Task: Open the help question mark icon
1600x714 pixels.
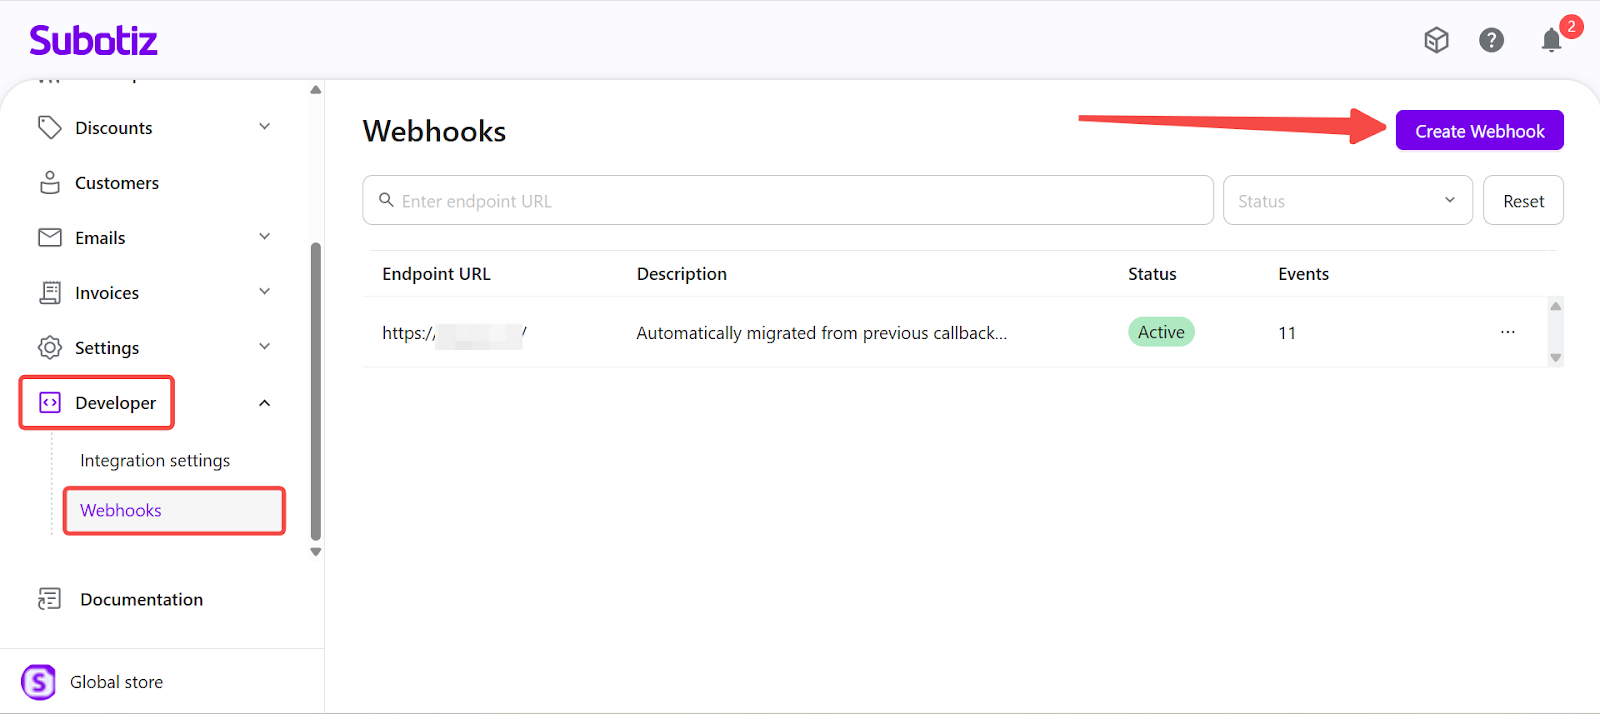Action: point(1491,40)
